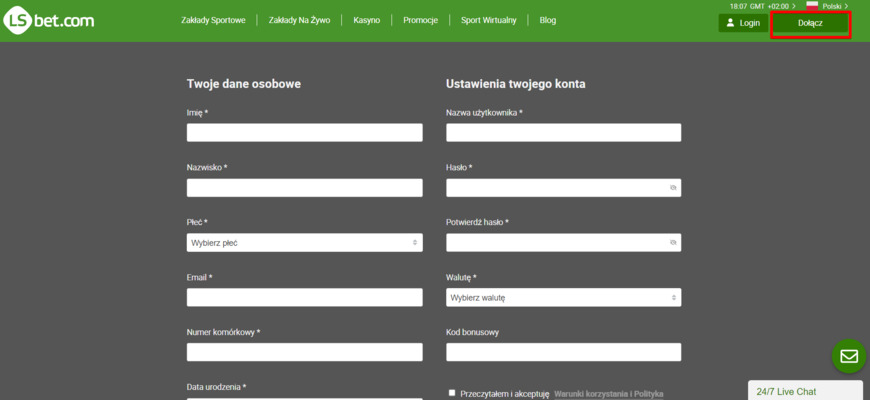Screen dimensions: 870x400
Task: Open the Blog page
Action: (548, 21)
